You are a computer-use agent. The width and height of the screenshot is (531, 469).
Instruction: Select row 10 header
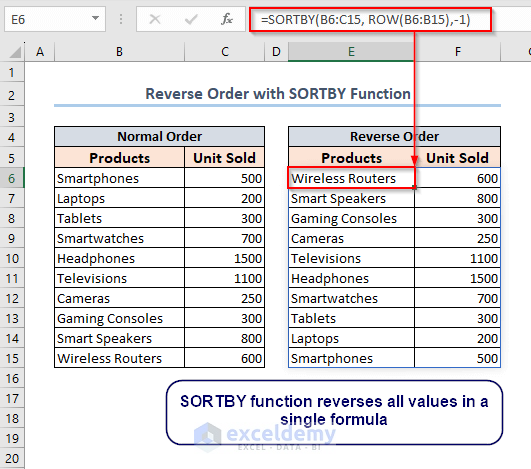(x=12, y=258)
